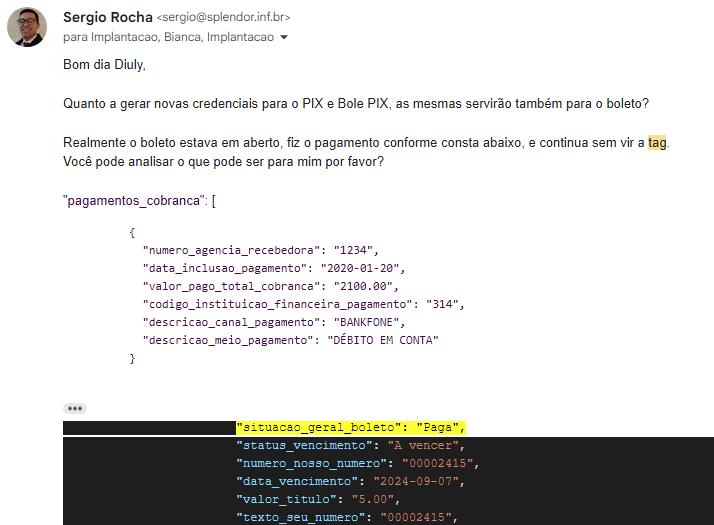Click highlighted line 'situacao_geral_boleto": "Paga"'
The height and width of the screenshot is (525, 714).
coord(351,428)
